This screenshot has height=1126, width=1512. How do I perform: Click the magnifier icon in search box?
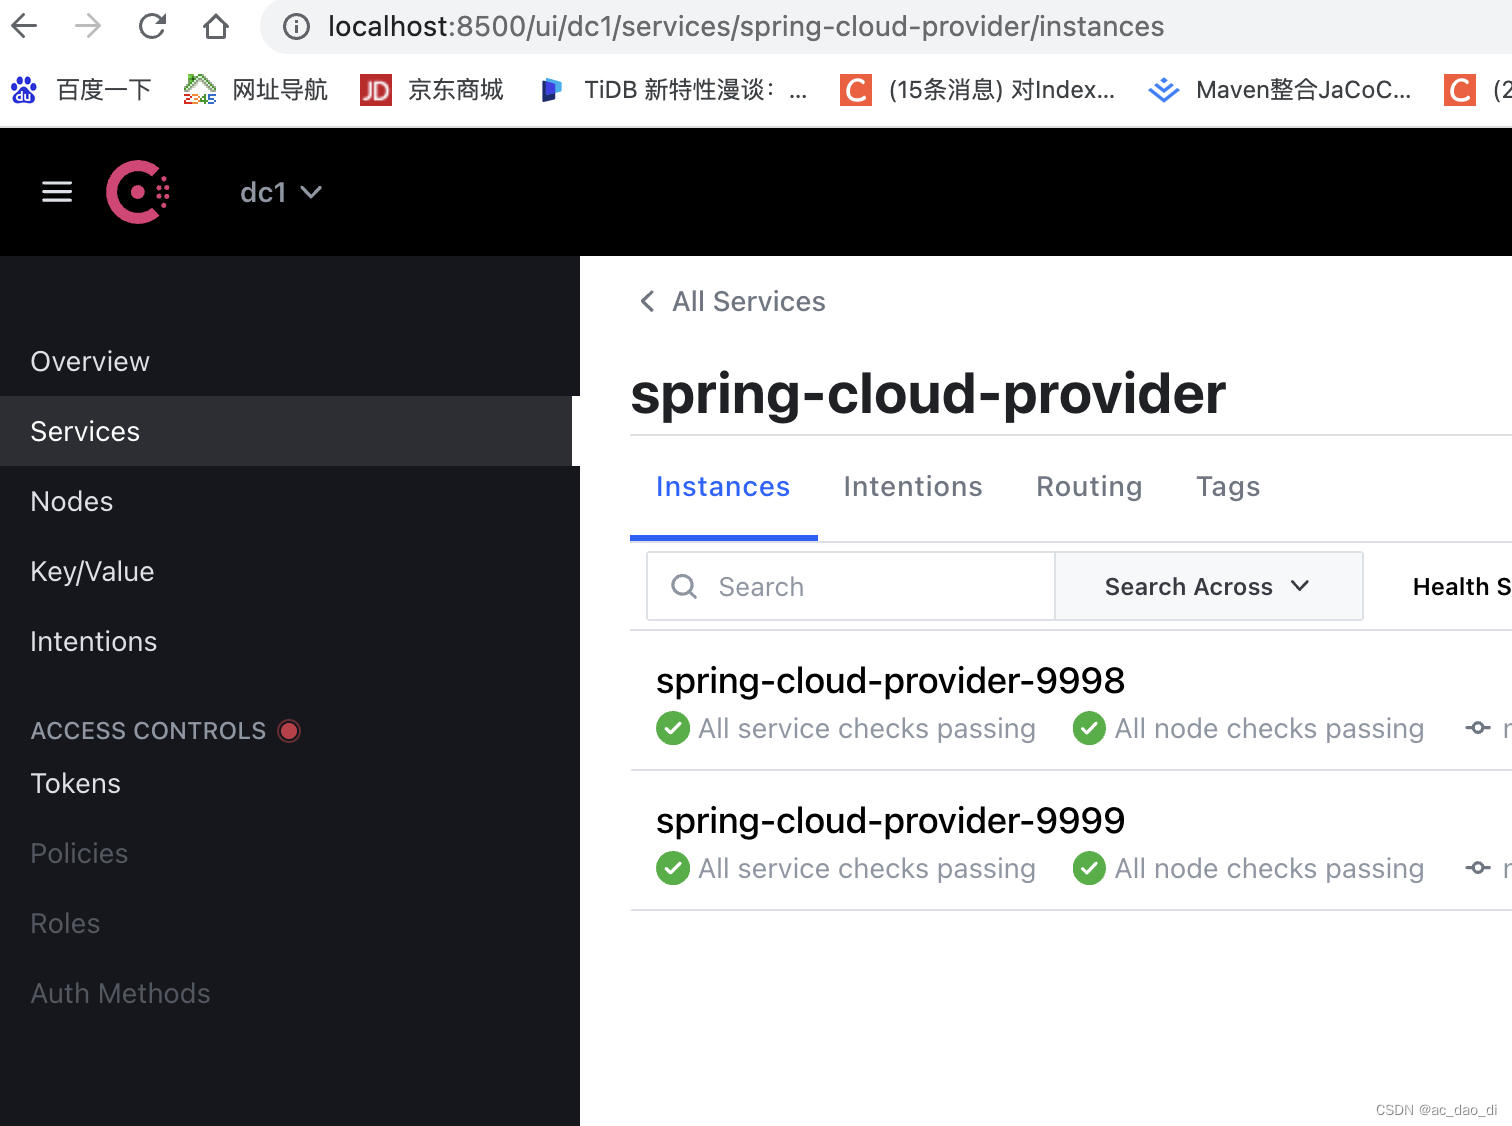click(684, 586)
